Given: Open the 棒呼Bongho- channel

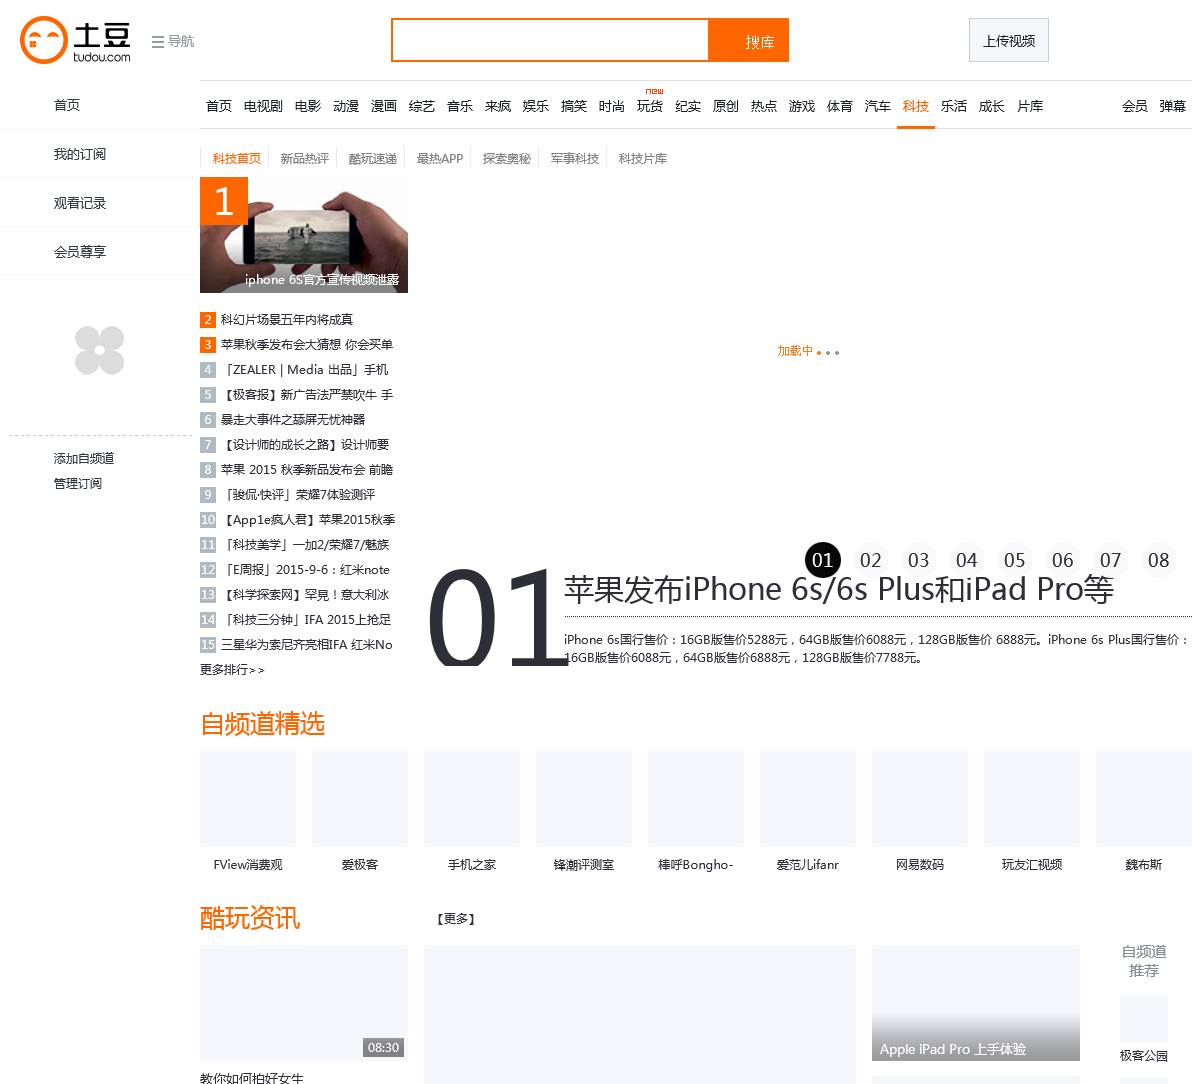Looking at the screenshot, I should click(696, 799).
